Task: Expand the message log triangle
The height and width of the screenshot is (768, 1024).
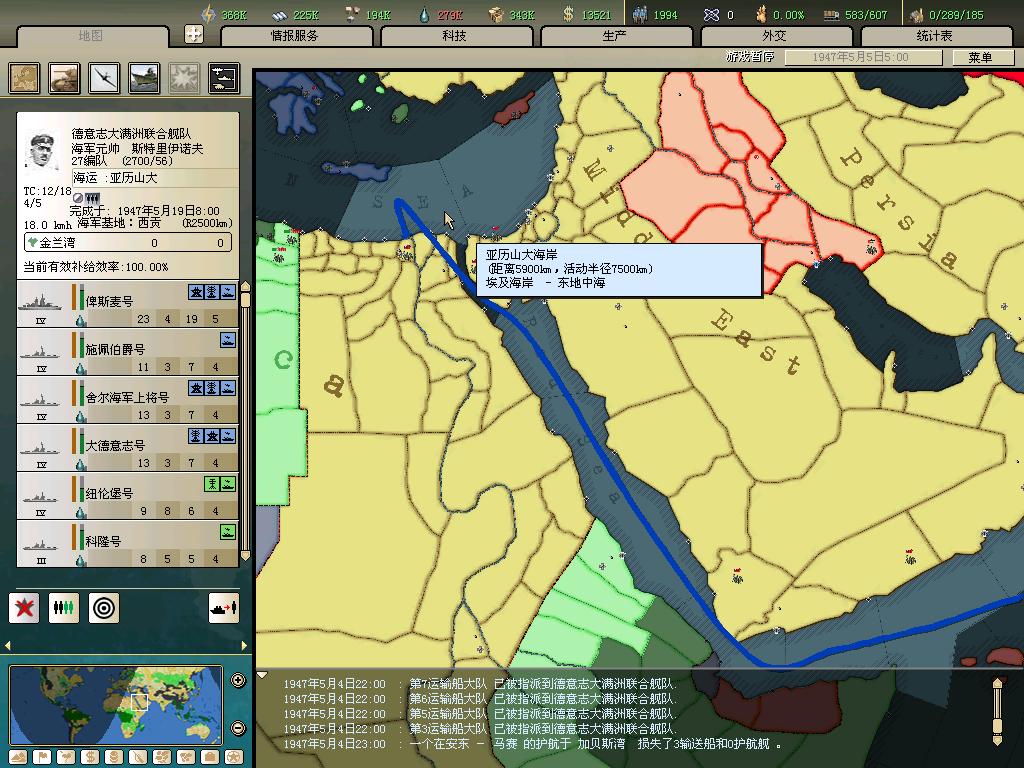Action: (263, 676)
